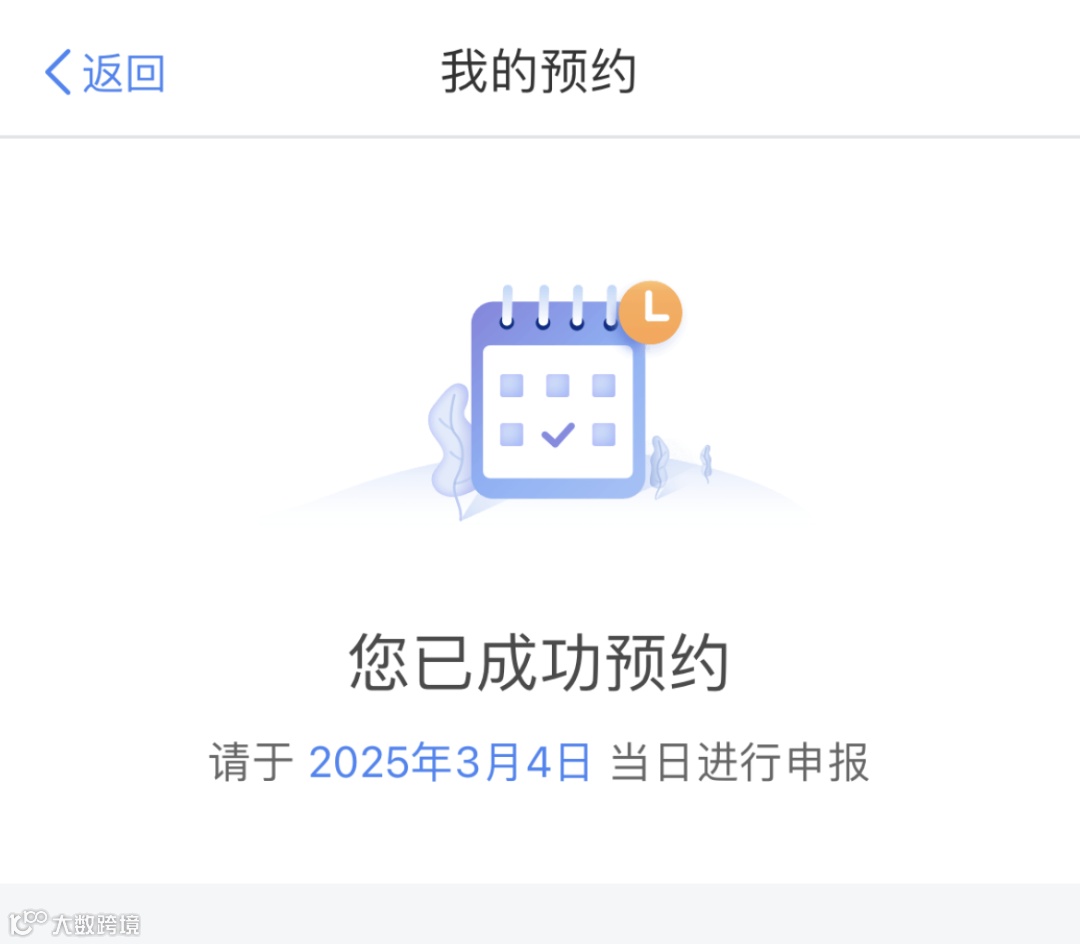
Task: Click the 请于 text before the date
Action: (x=251, y=762)
